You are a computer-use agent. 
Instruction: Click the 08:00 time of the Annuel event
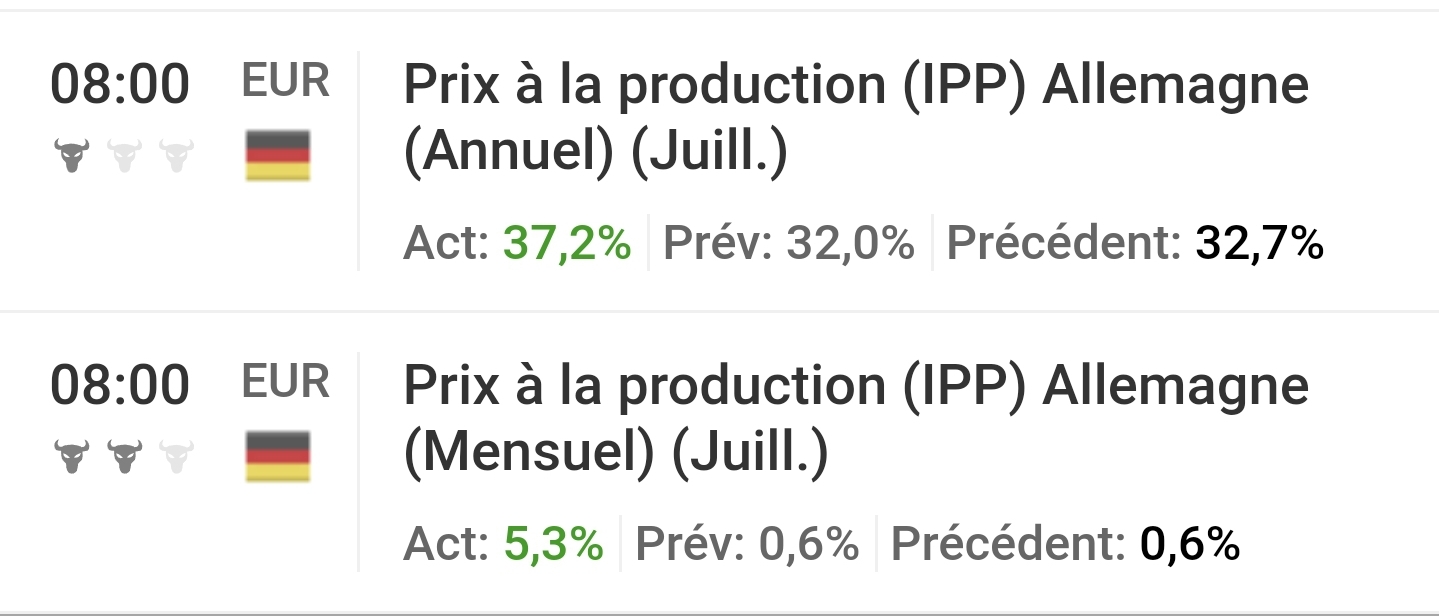120,84
